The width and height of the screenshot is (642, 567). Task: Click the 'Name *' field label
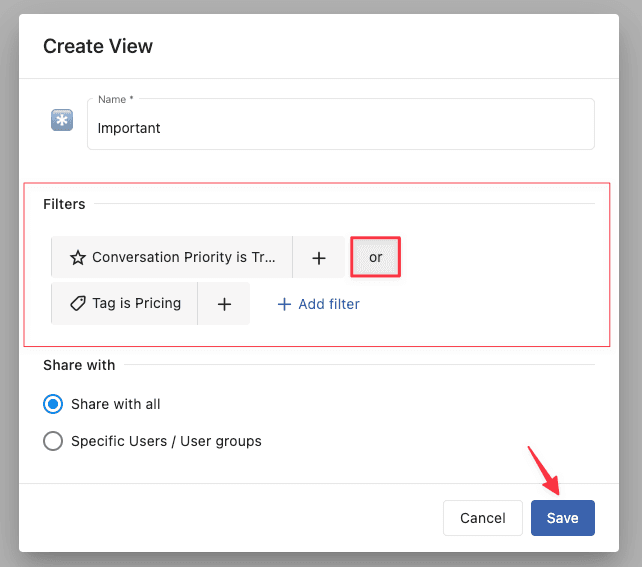tap(113, 99)
